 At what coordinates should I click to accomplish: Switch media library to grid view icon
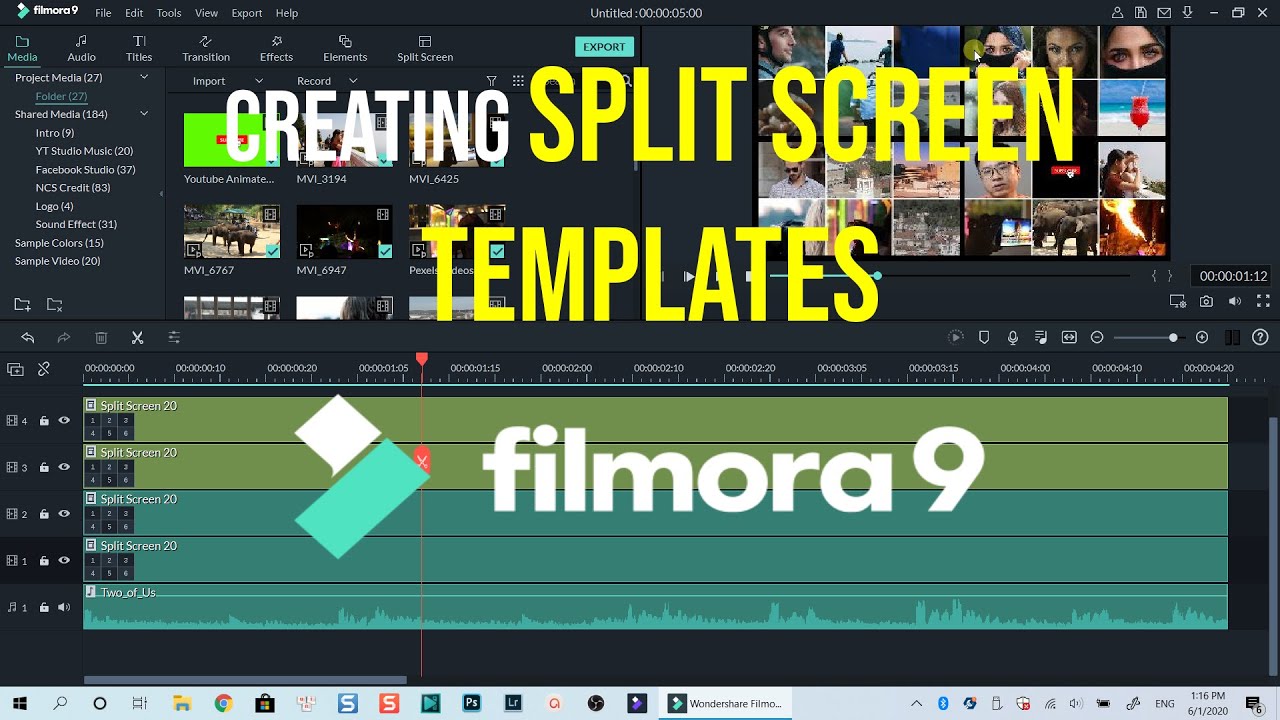point(518,81)
